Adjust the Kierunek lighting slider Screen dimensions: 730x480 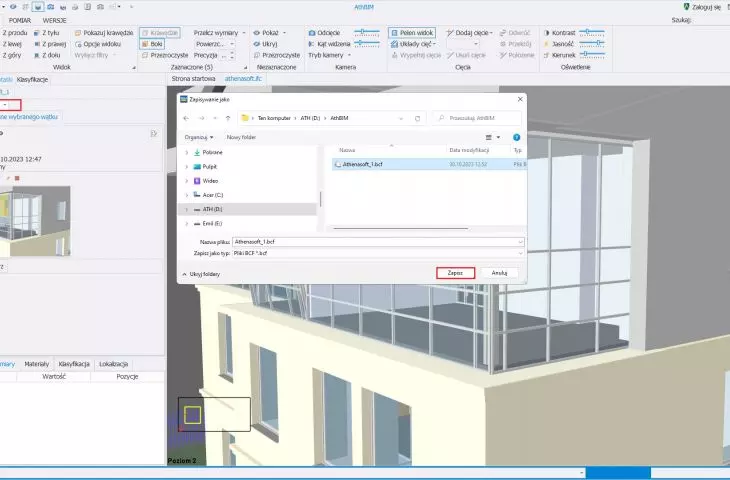coord(592,55)
